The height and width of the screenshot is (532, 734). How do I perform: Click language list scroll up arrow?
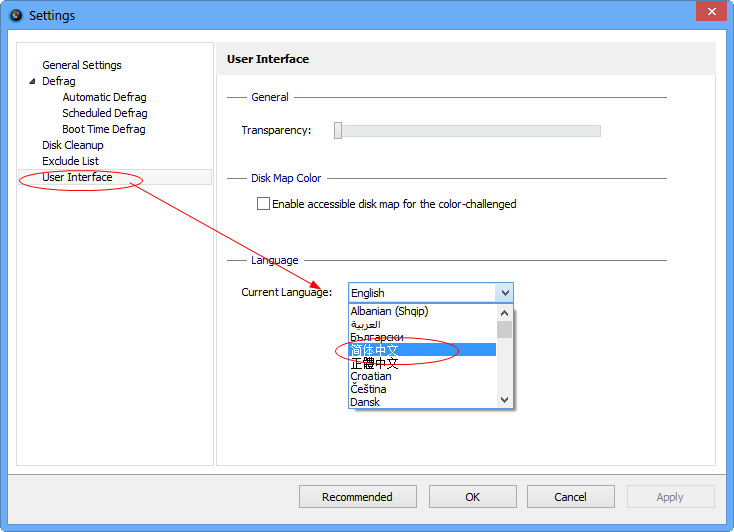pyautogui.click(x=504, y=313)
